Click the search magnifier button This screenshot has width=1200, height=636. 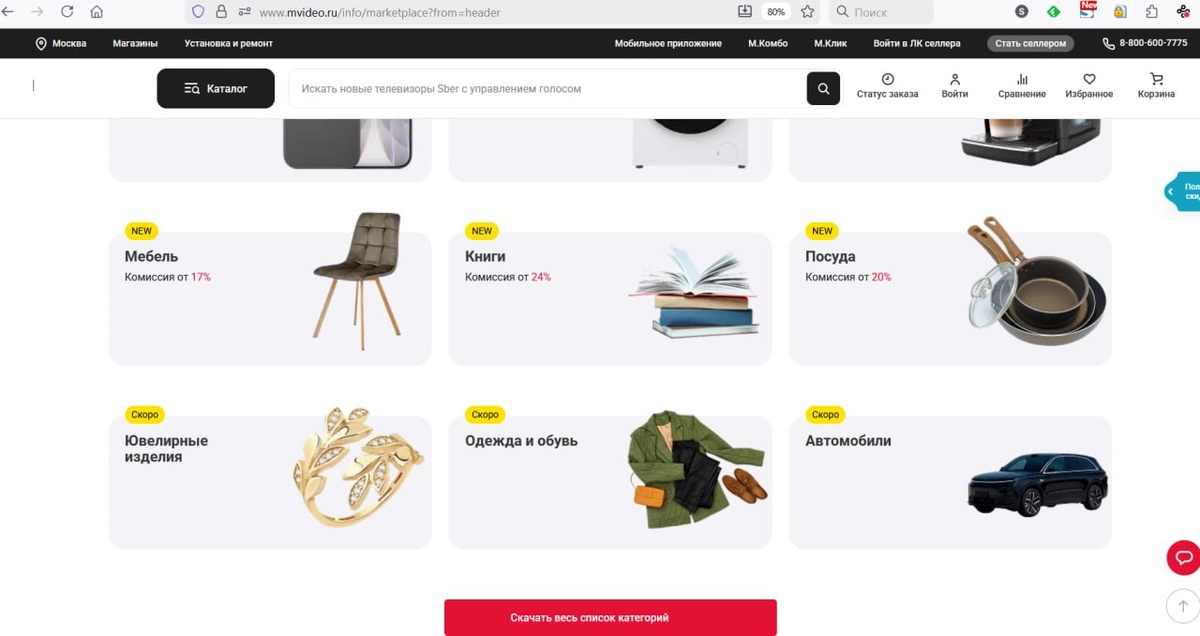pos(823,89)
